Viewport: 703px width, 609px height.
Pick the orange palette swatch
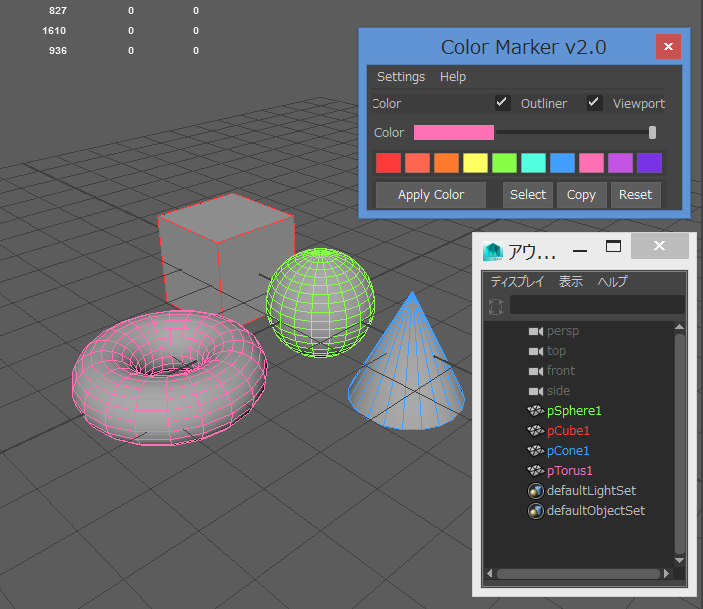click(x=447, y=163)
